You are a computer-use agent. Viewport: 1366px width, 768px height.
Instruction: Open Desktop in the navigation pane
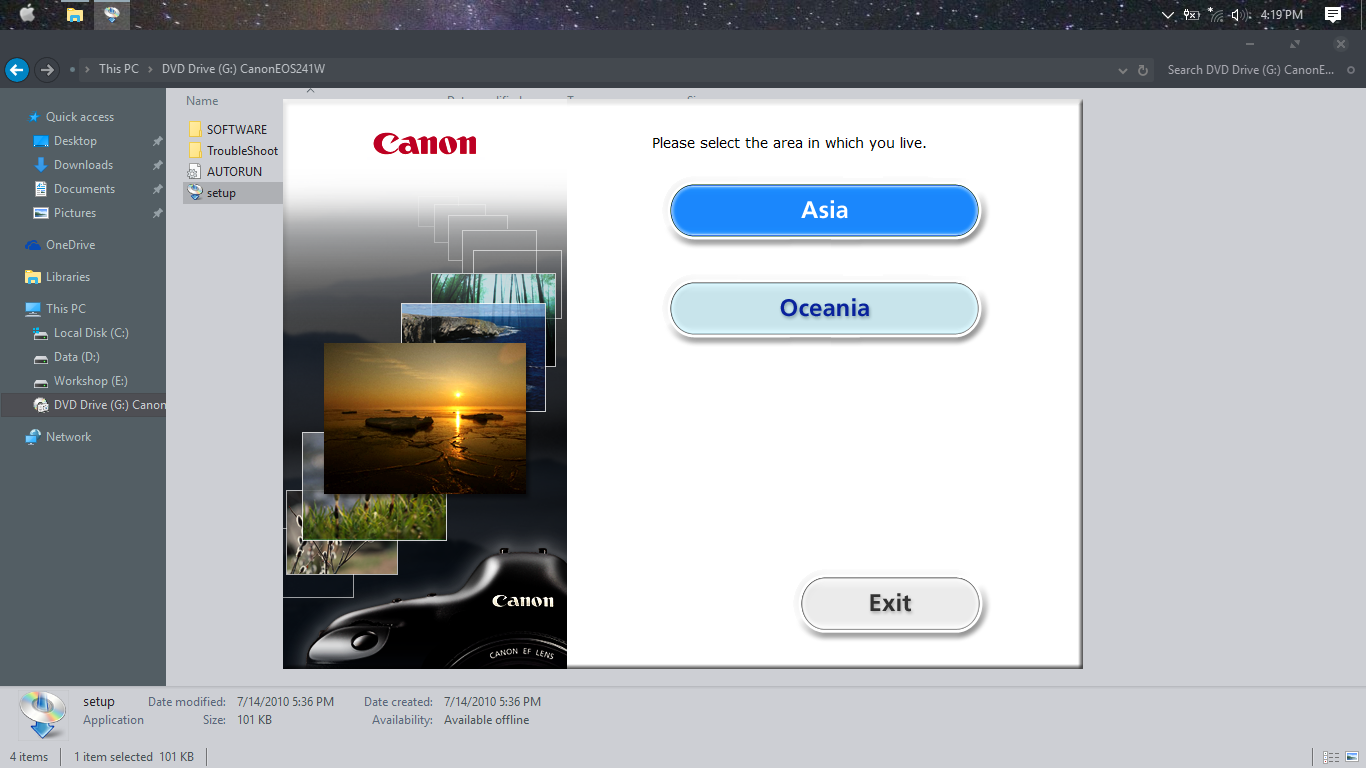[75, 141]
